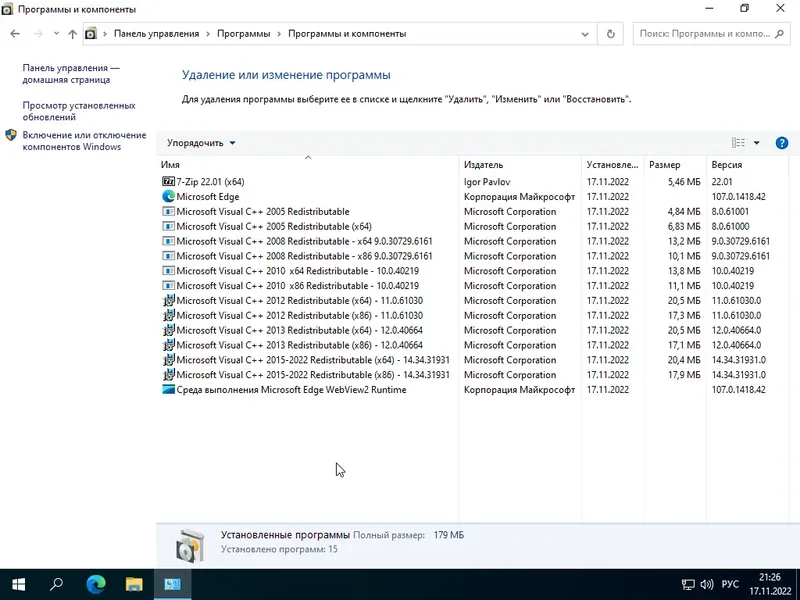Go up one level with the up arrow
Viewport: 800px width, 600px height.
click(x=72, y=34)
